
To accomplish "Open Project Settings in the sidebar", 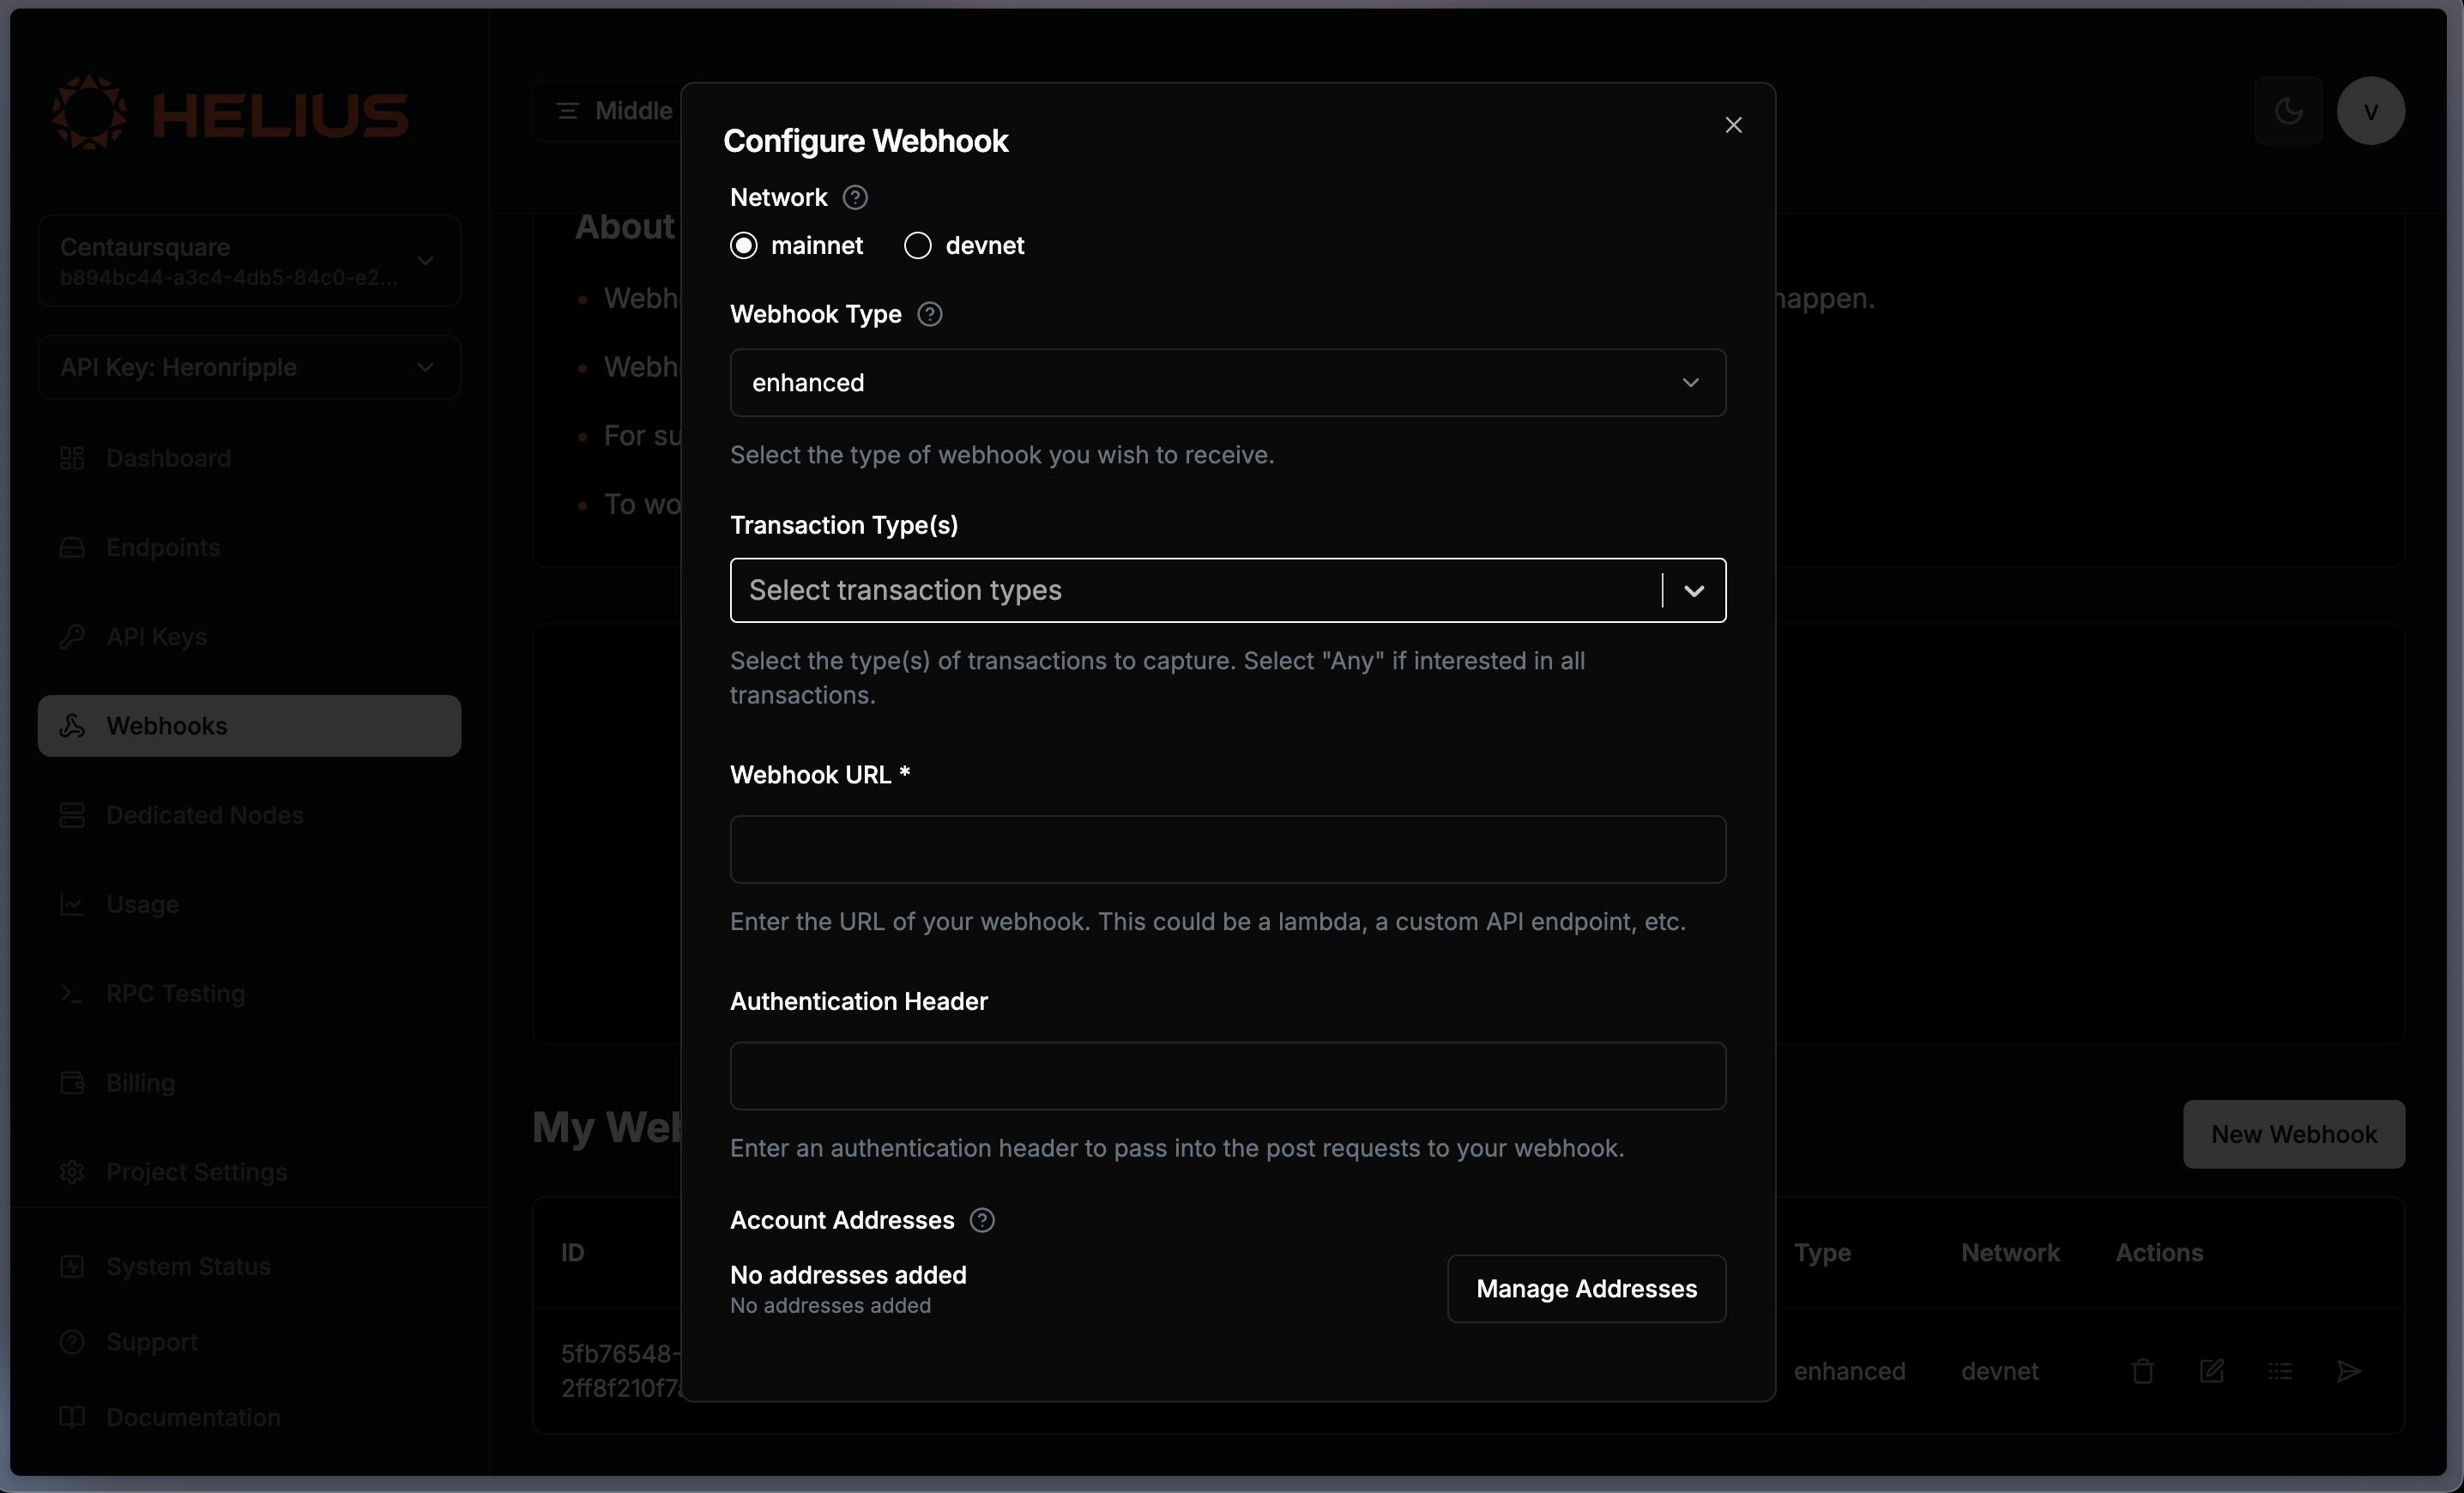I will [x=249, y=1171].
